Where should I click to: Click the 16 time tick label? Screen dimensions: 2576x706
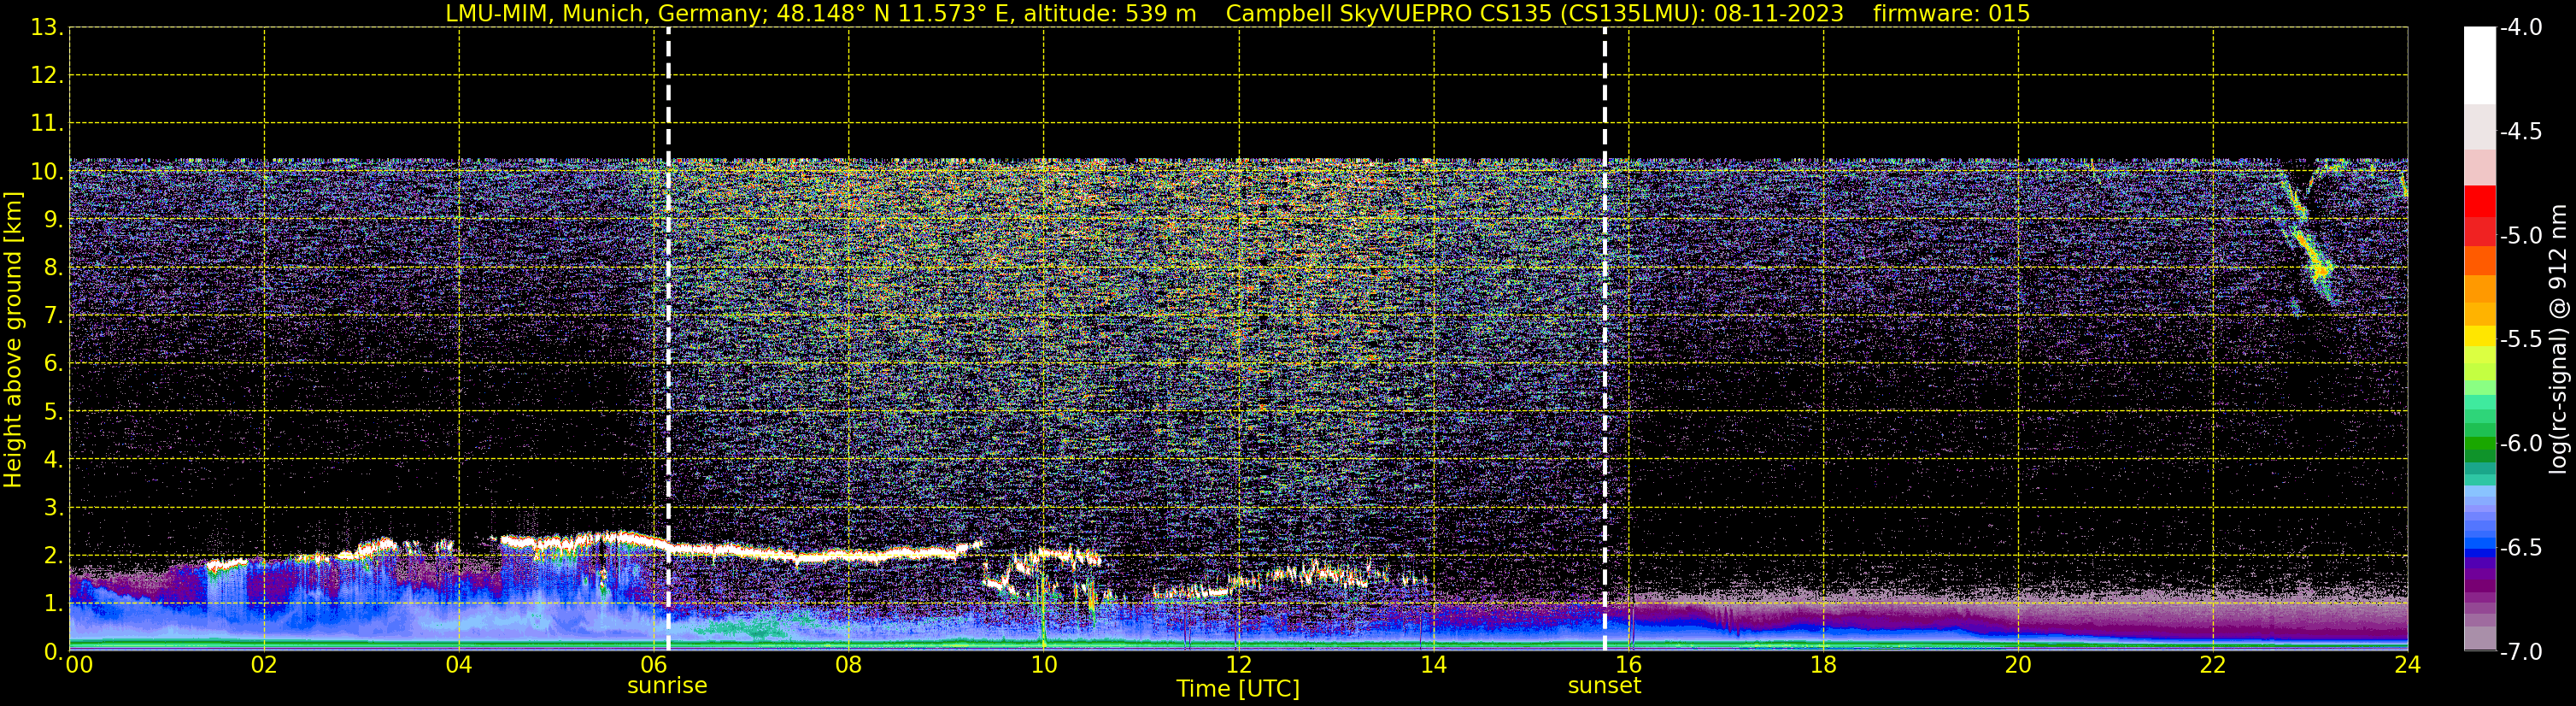click(1629, 665)
